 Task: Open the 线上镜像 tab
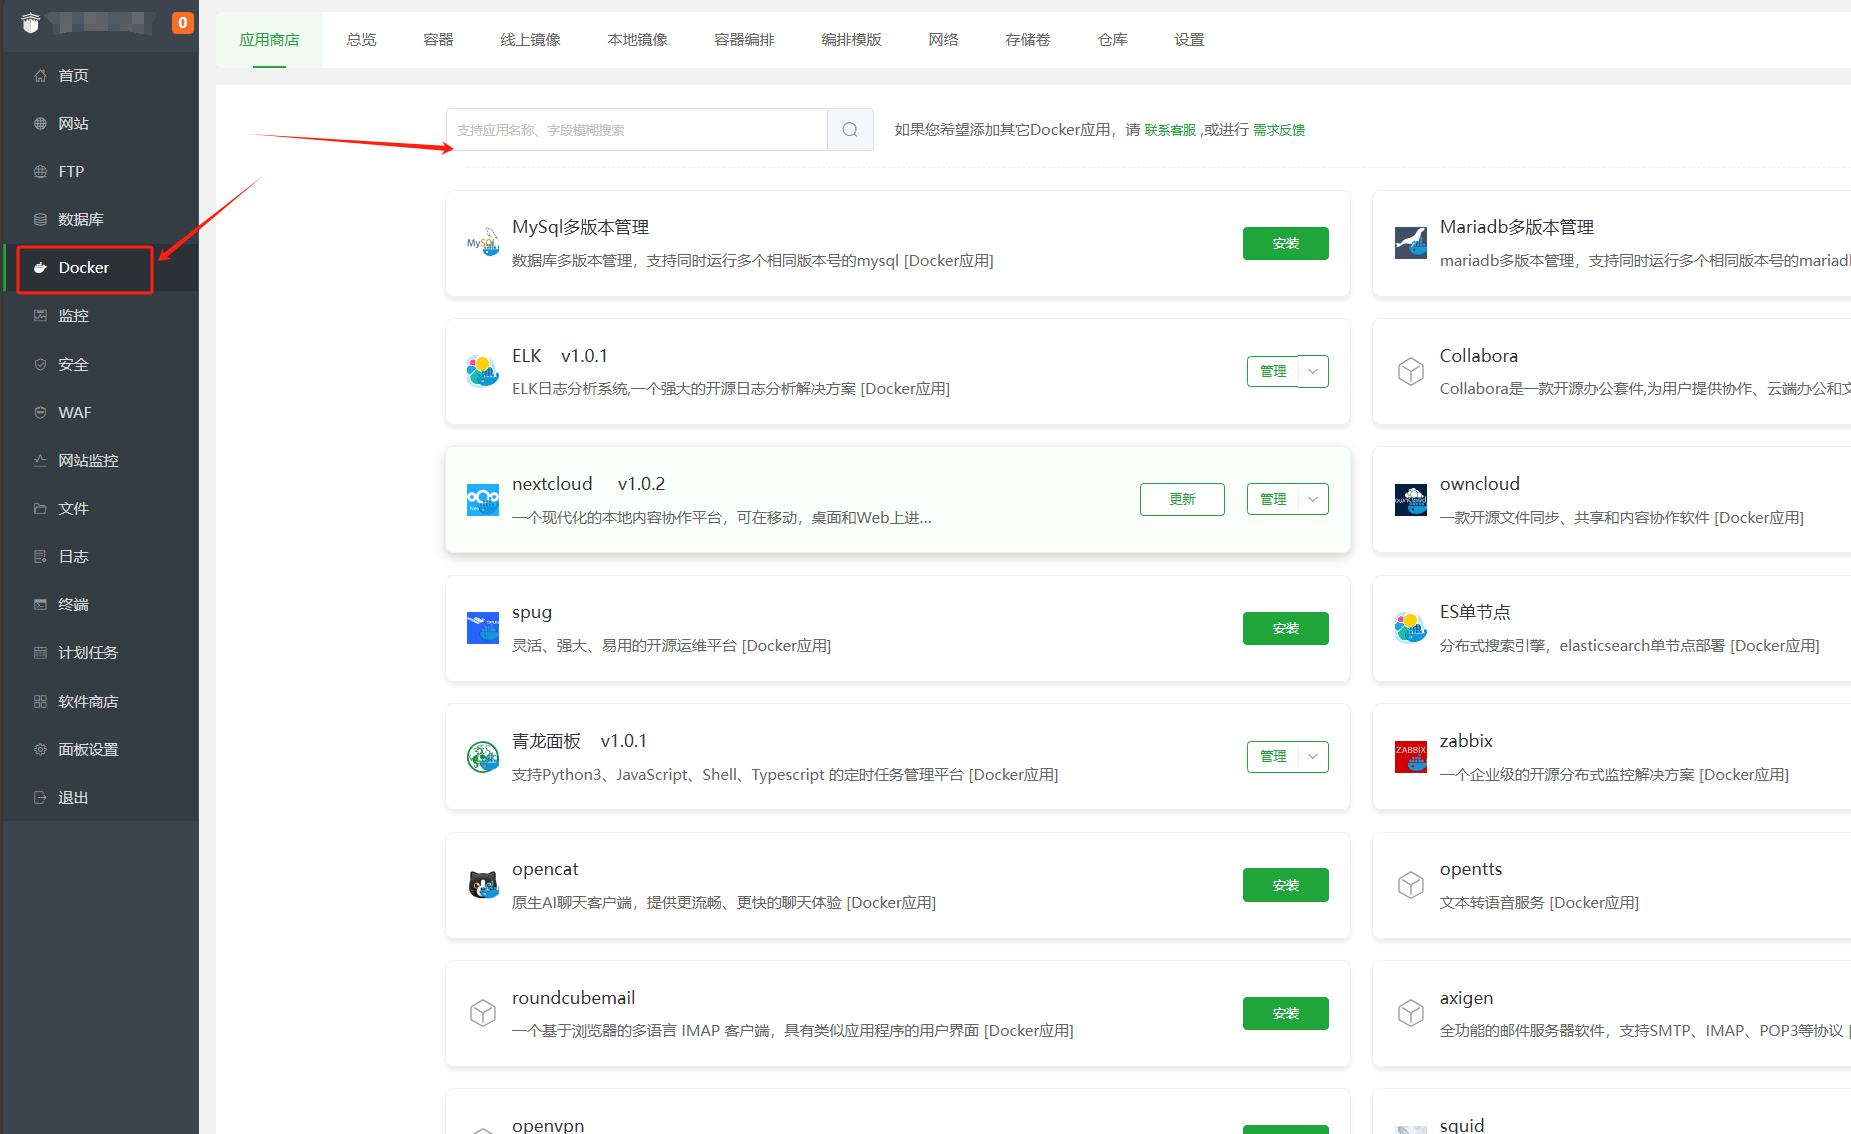(530, 40)
